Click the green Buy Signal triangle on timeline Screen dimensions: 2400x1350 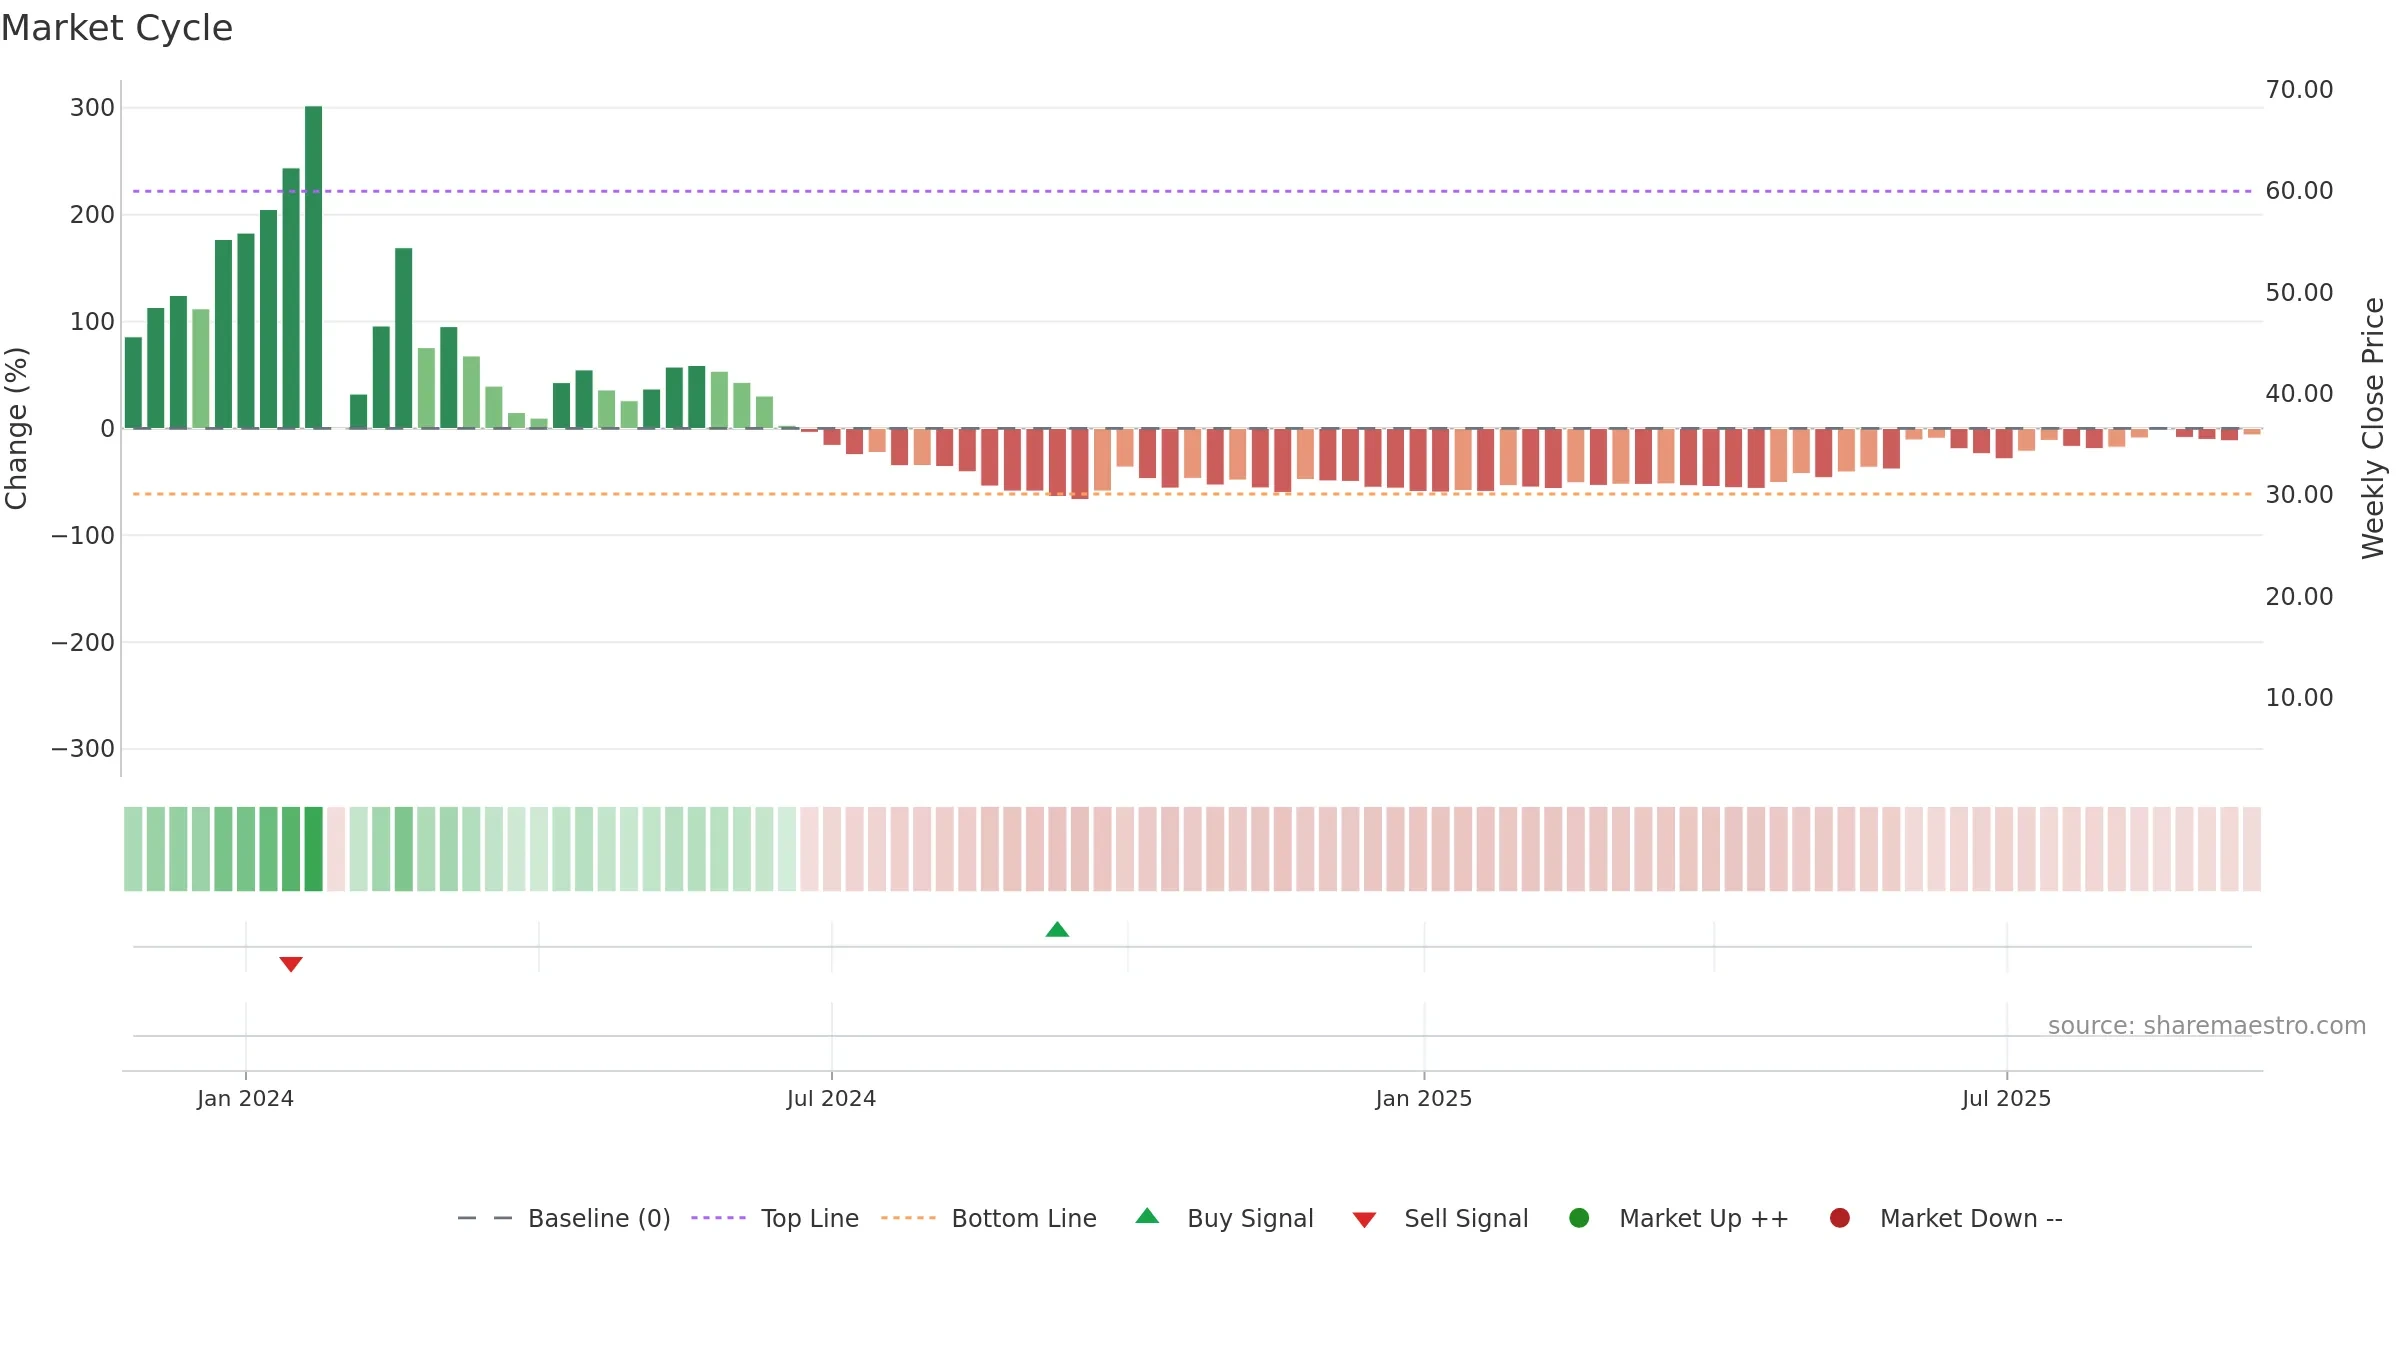1057,929
